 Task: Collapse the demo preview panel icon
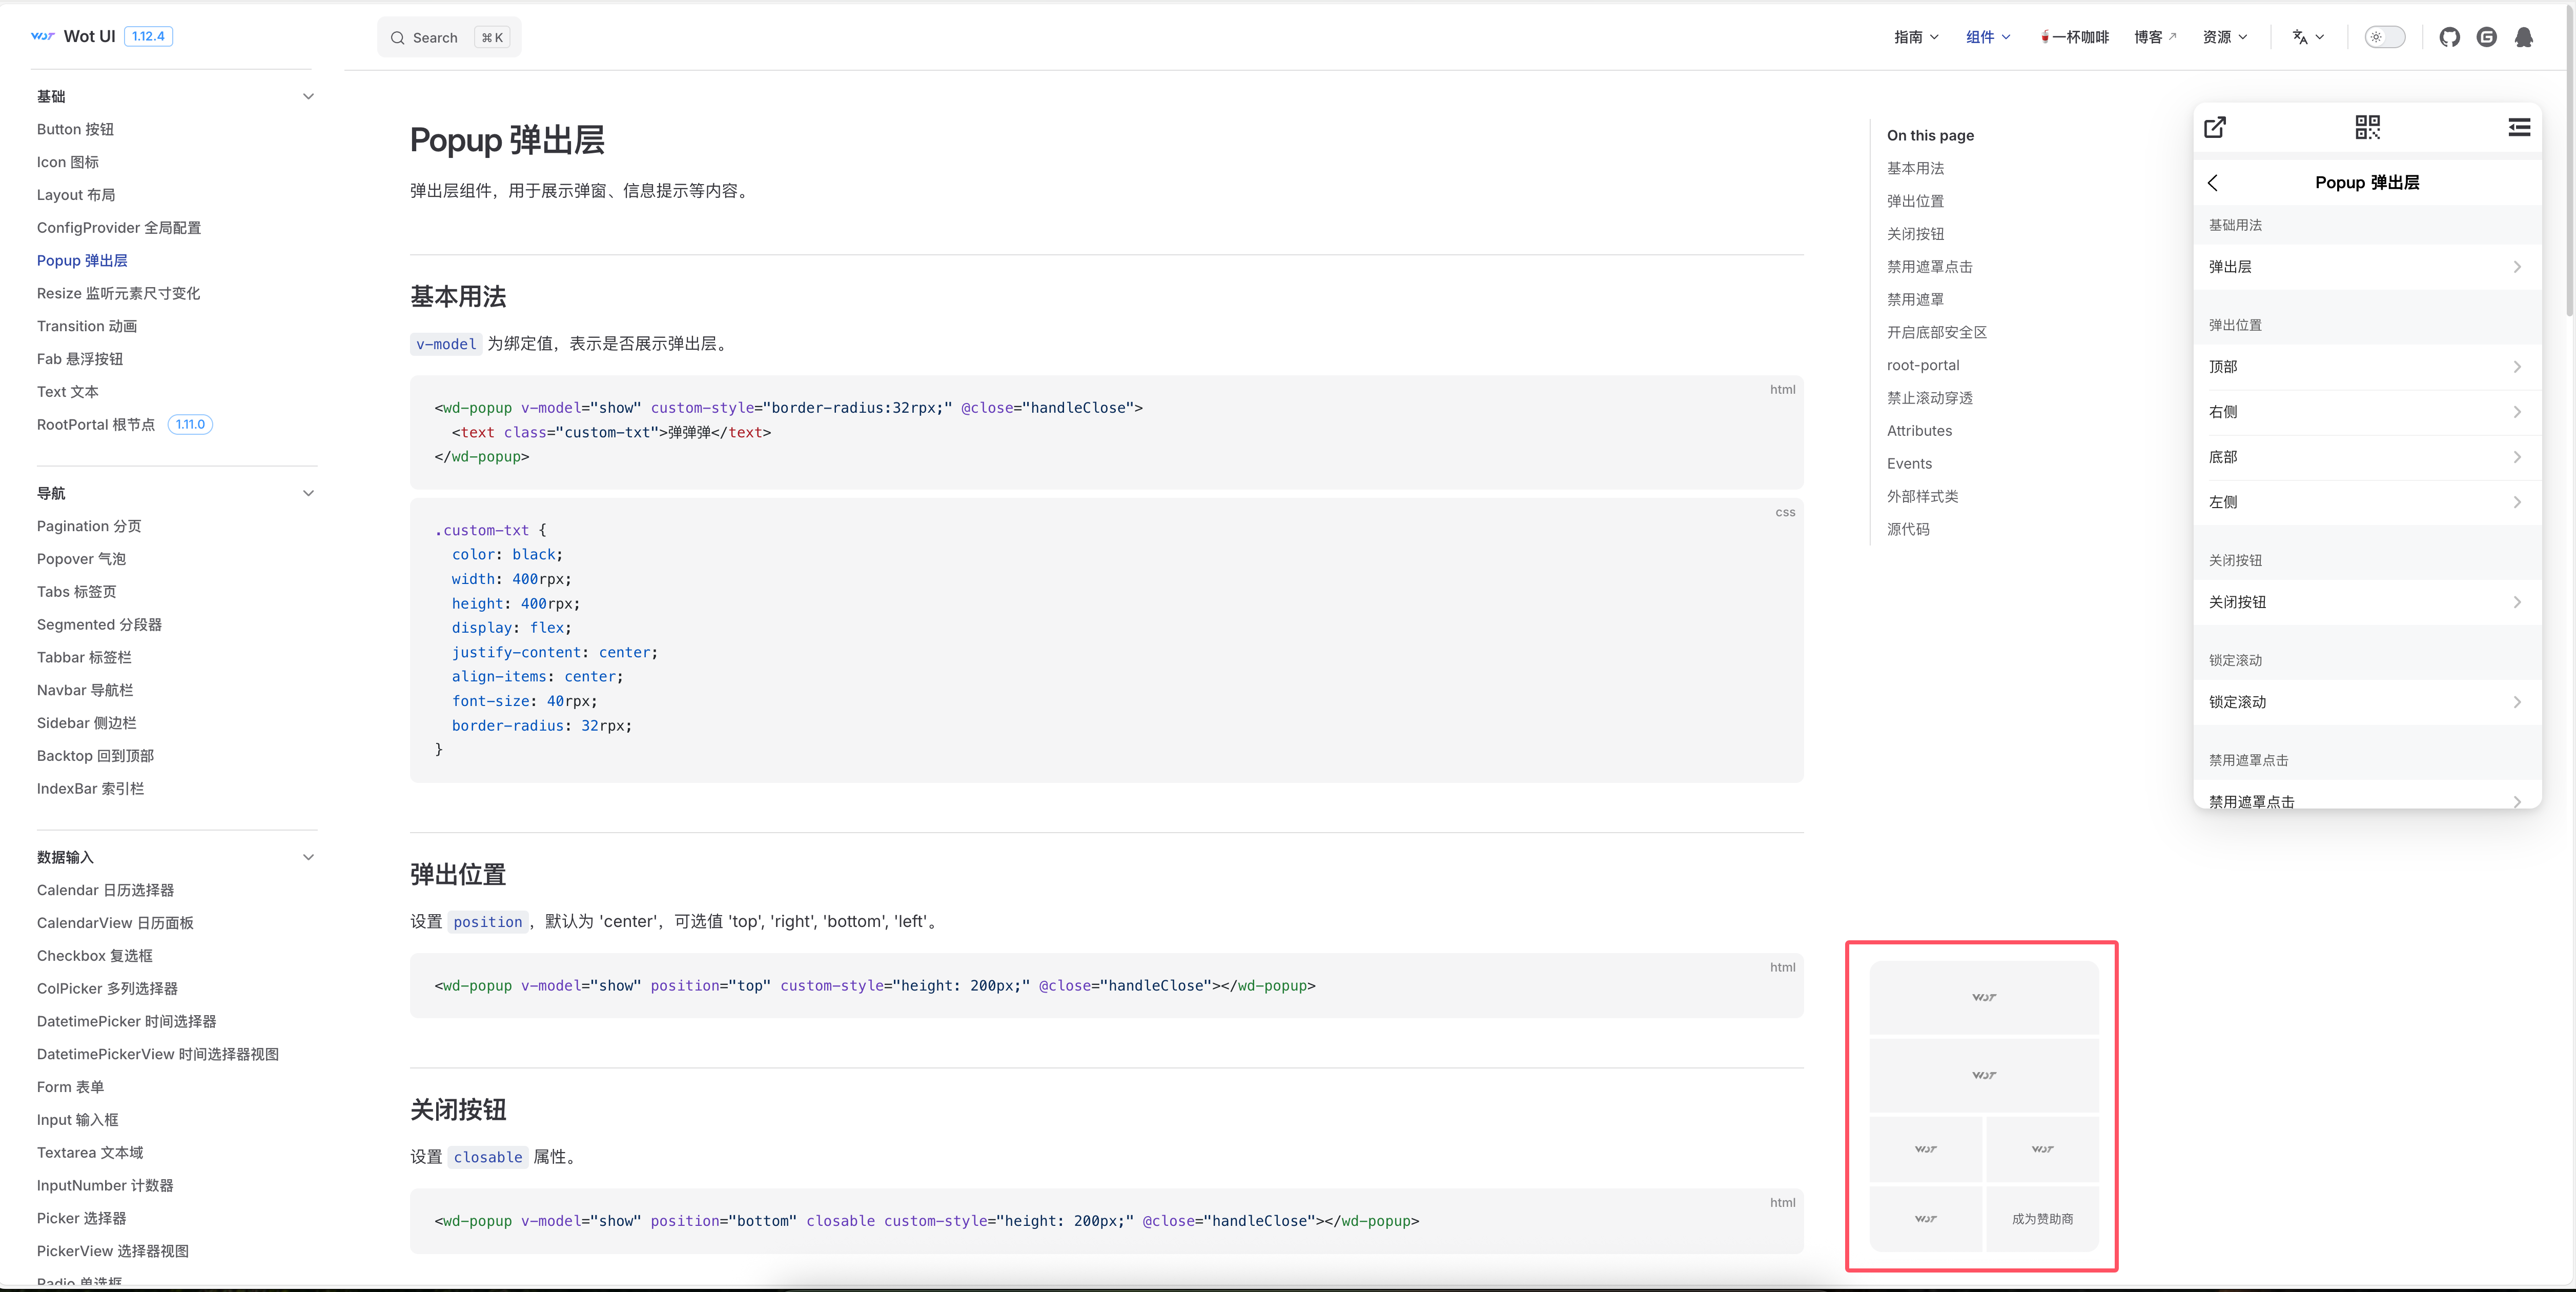[x=2519, y=127]
